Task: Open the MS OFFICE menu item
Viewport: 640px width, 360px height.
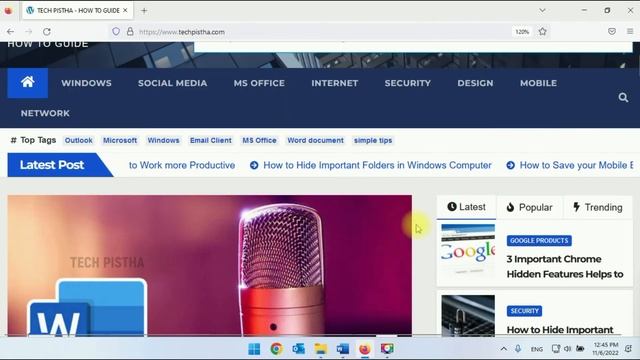Action: coord(259,83)
